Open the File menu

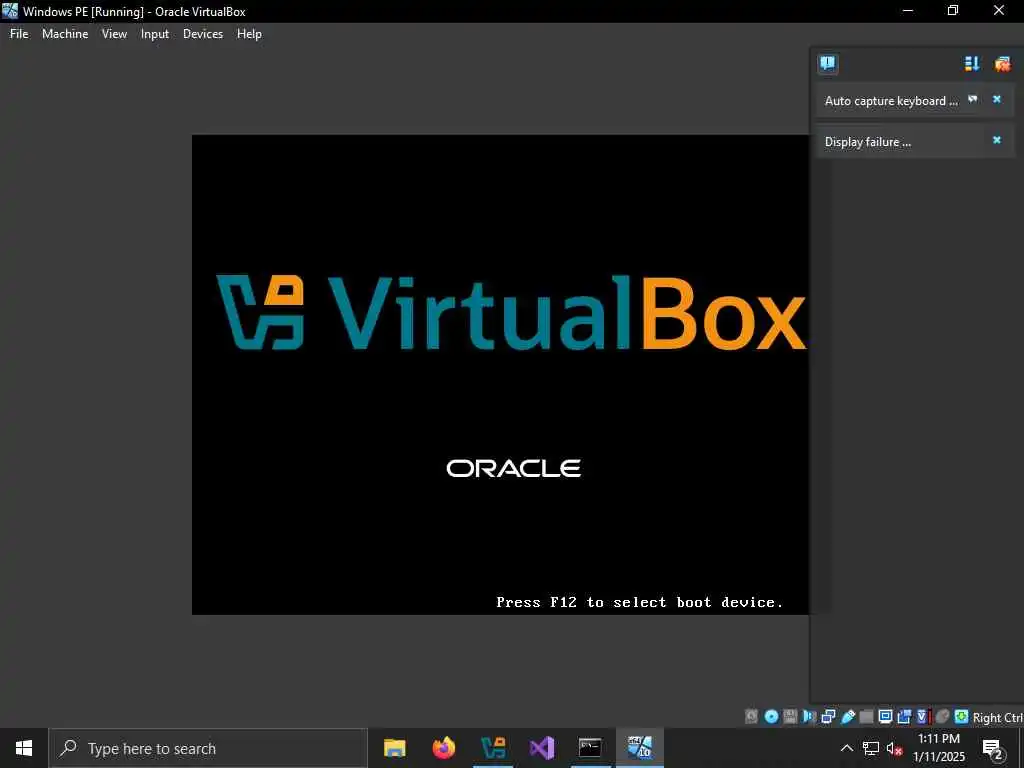click(x=19, y=34)
